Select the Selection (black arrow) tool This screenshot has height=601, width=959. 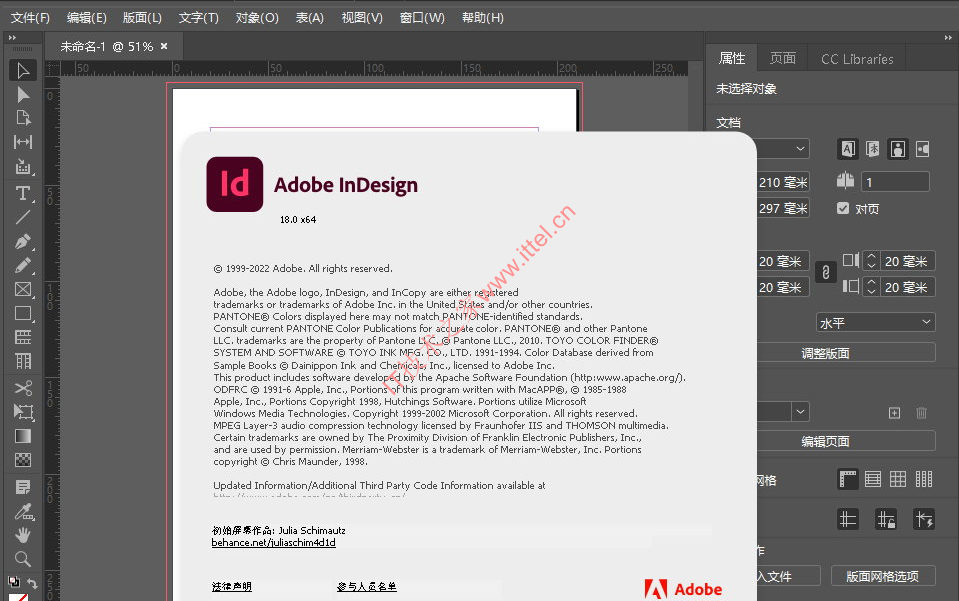tap(23, 70)
